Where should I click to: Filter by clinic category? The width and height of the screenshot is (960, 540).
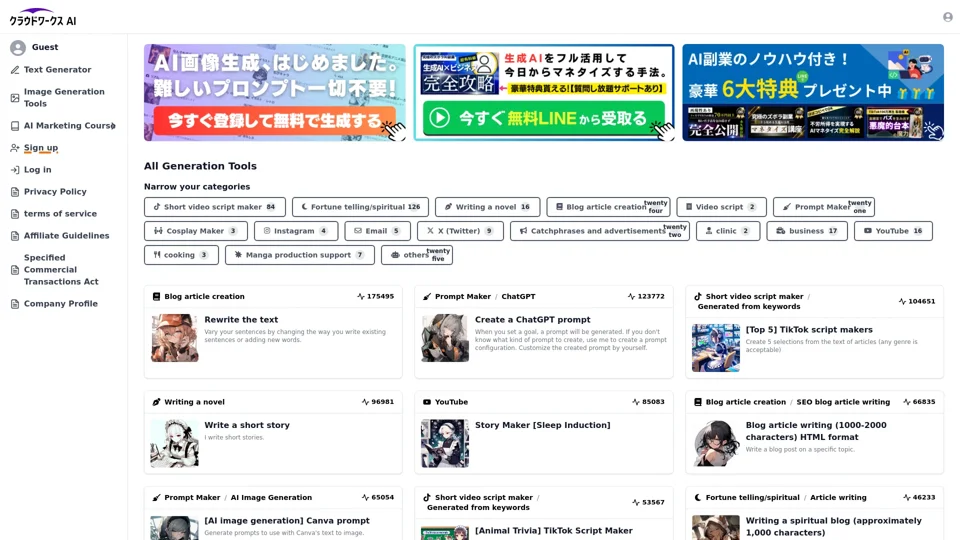click(x=728, y=231)
